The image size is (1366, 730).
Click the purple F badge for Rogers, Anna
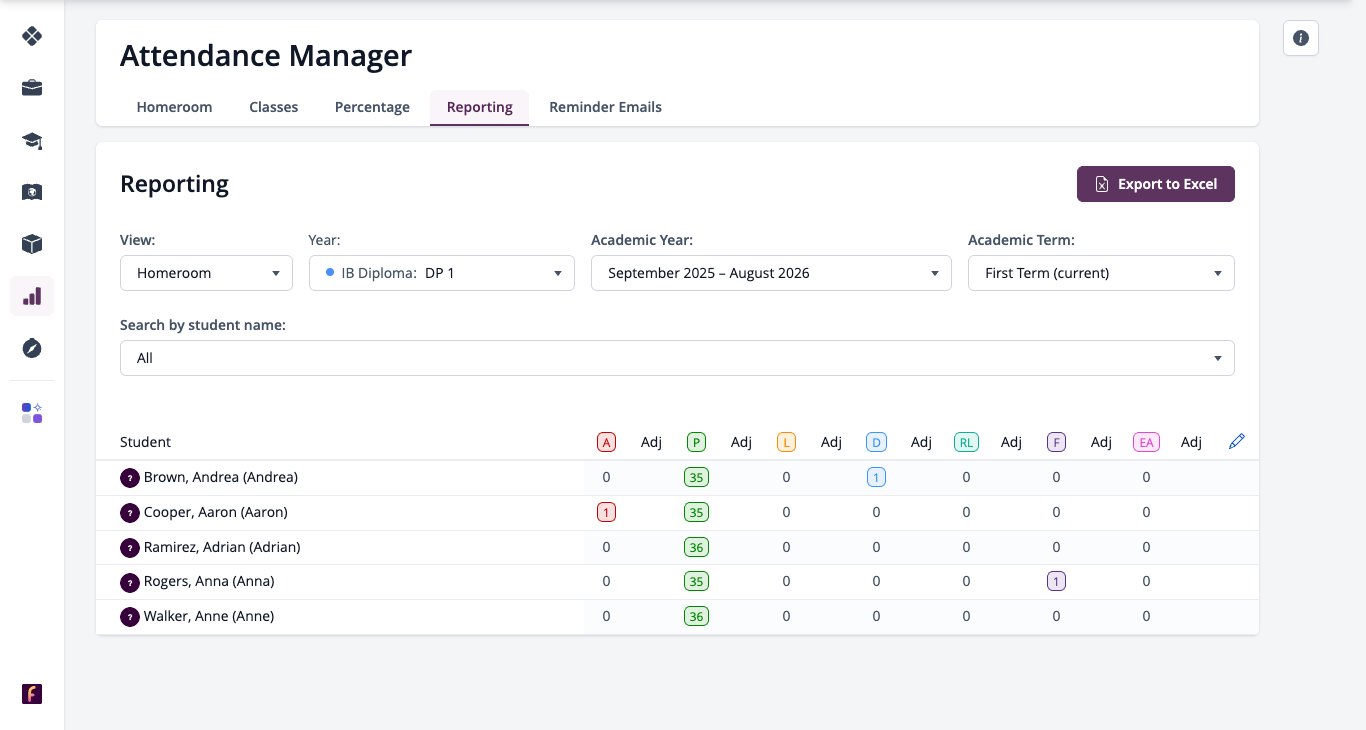pyautogui.click(x=1056, y=581)
